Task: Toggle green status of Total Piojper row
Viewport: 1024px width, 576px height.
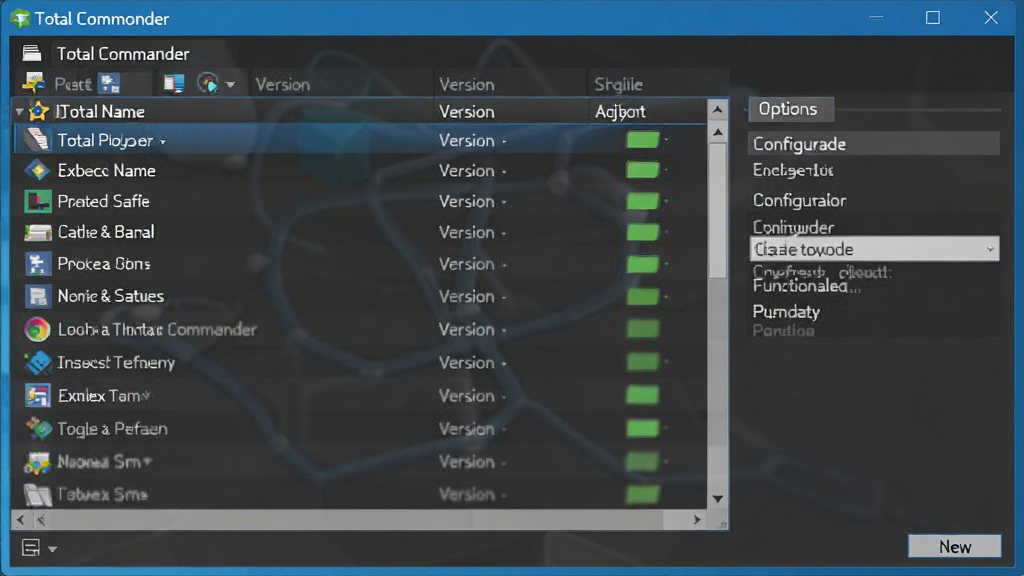Action: [x=643, y=140]
